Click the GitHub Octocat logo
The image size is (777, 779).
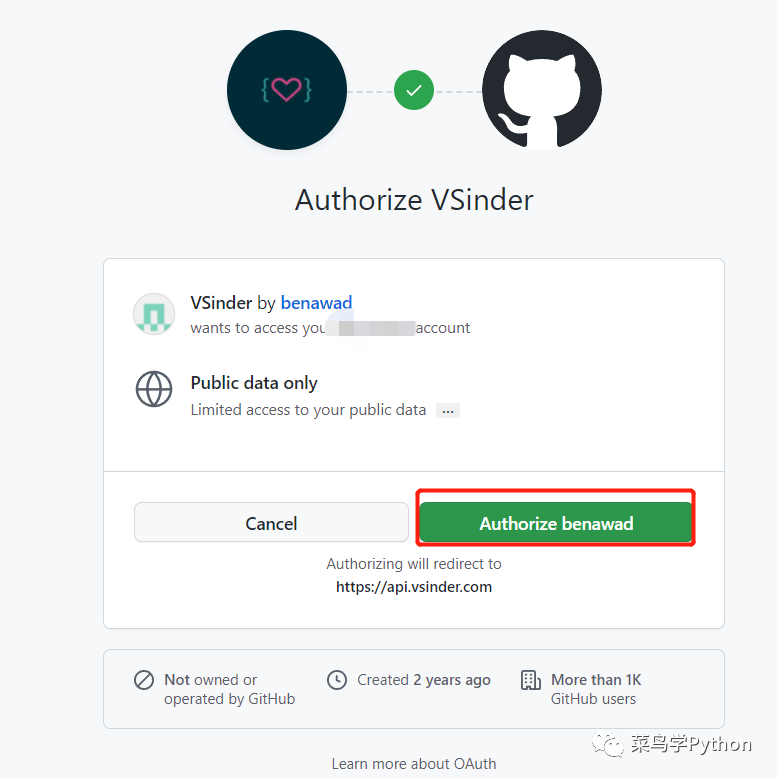[x=542, y=90]
